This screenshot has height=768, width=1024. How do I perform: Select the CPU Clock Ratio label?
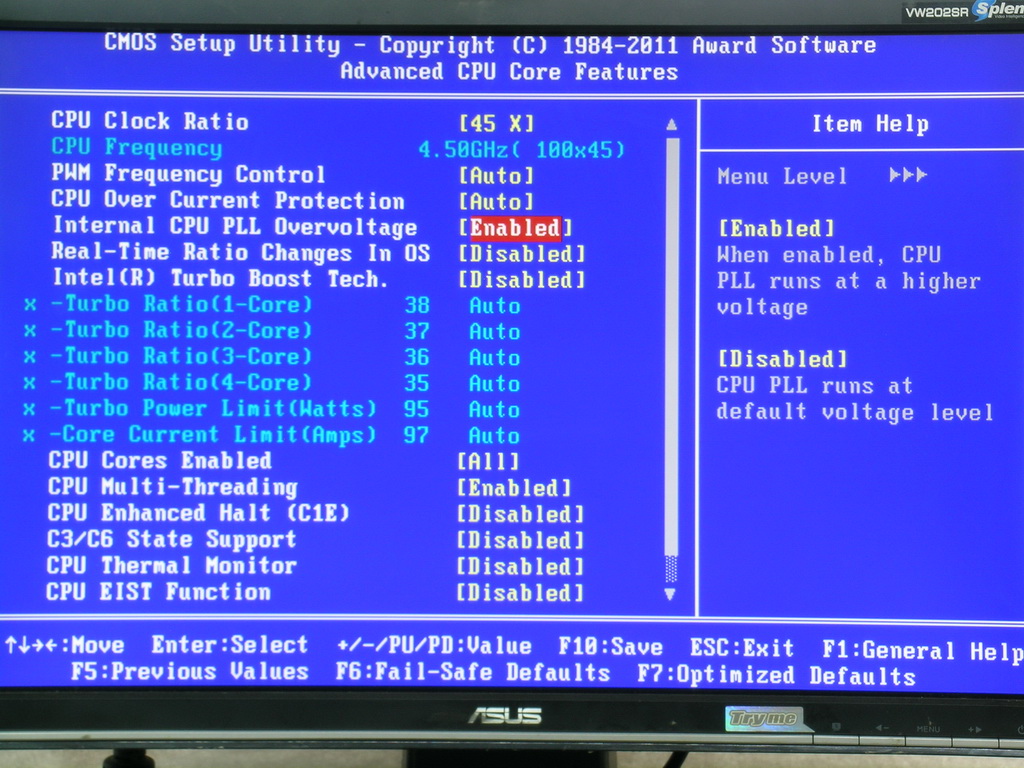[150, 121]
